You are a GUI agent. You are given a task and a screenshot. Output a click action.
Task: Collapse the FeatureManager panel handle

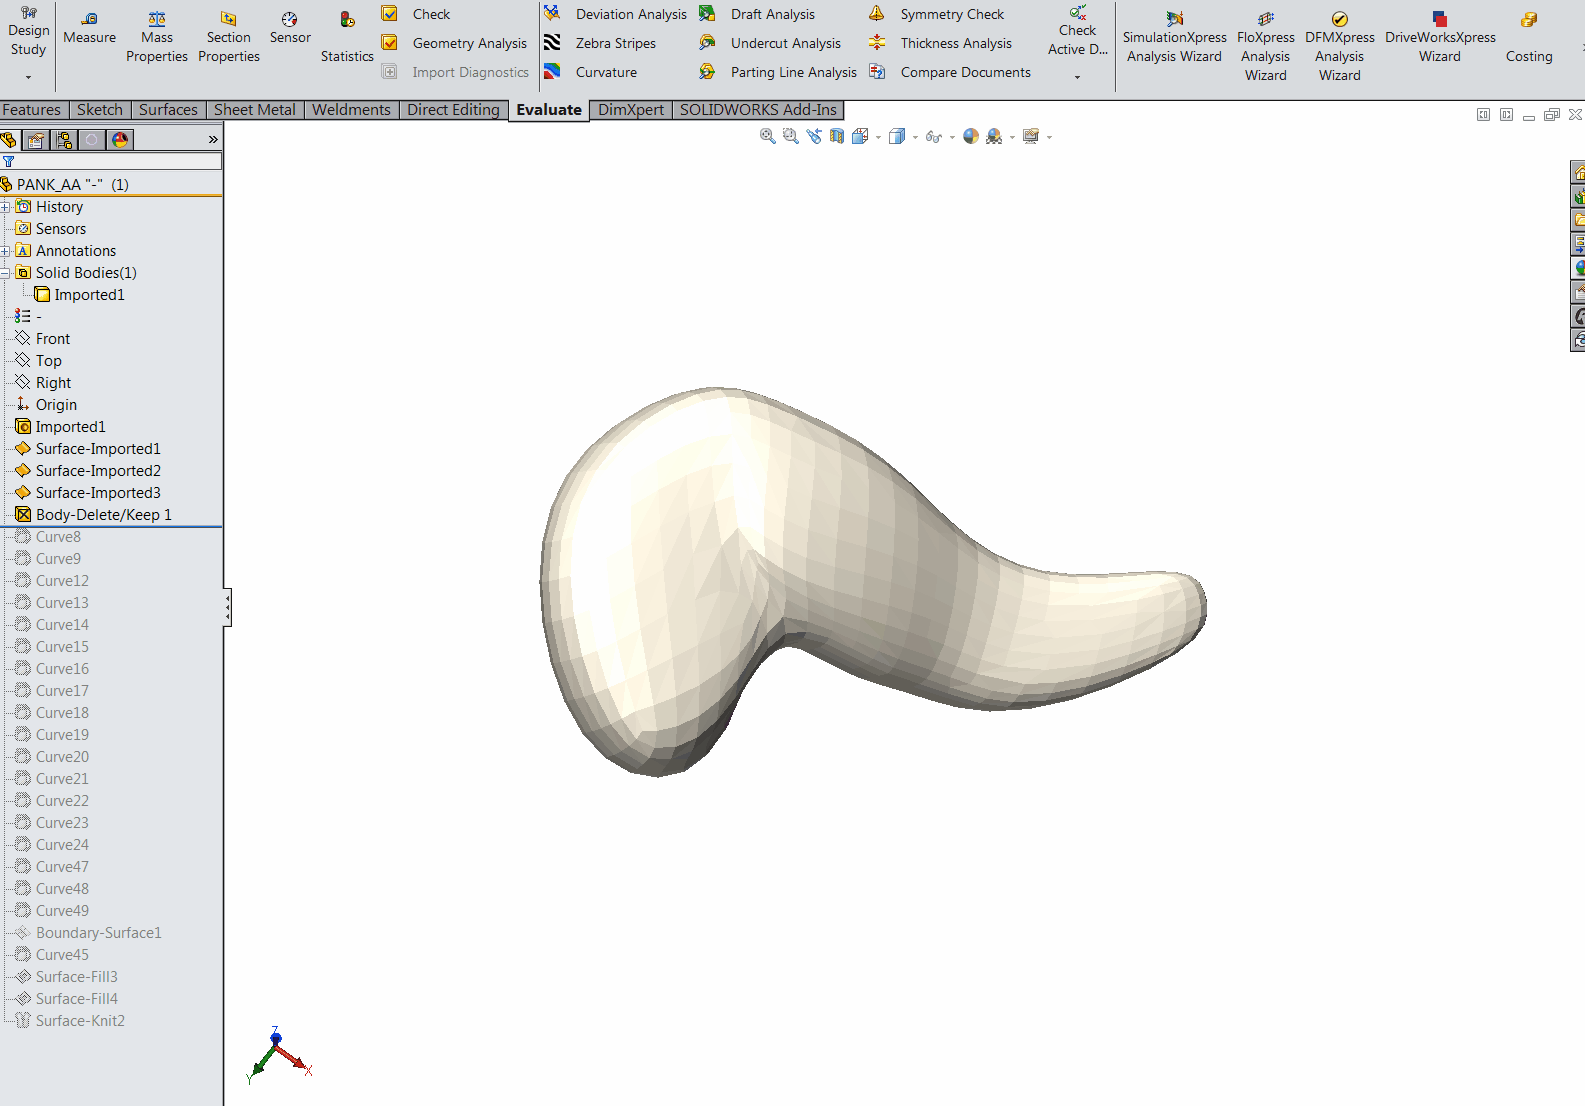click(227, 607)
